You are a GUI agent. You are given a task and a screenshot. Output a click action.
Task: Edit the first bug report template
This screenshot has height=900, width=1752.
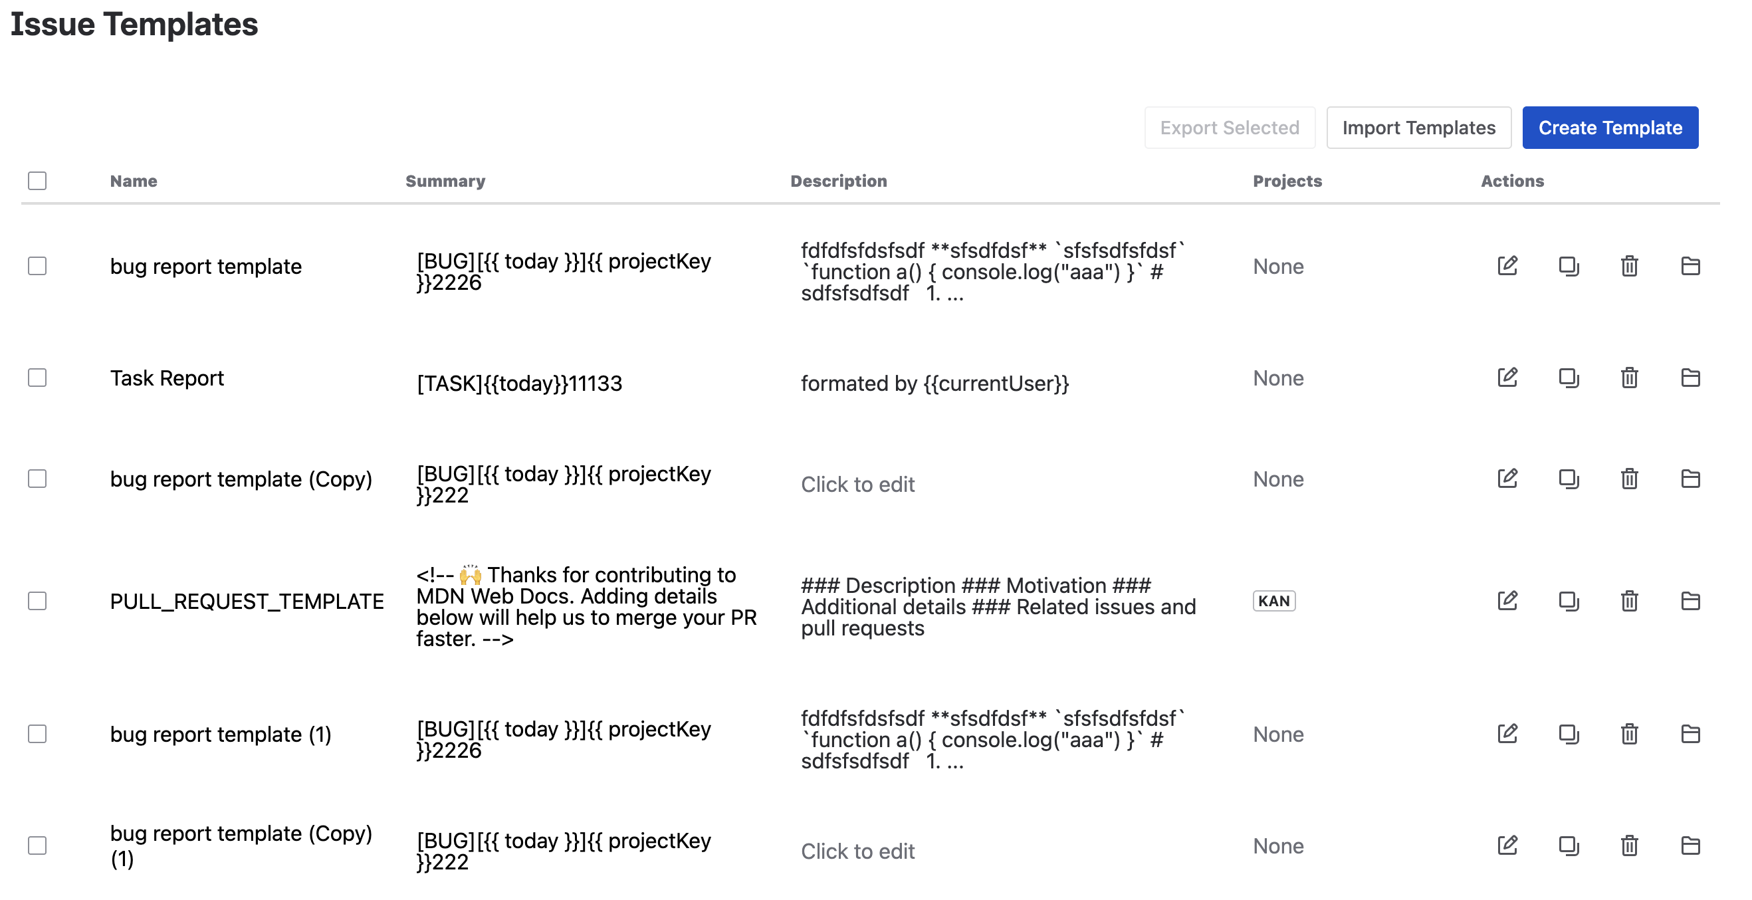pyautogui.click(x=1507, y=266)
